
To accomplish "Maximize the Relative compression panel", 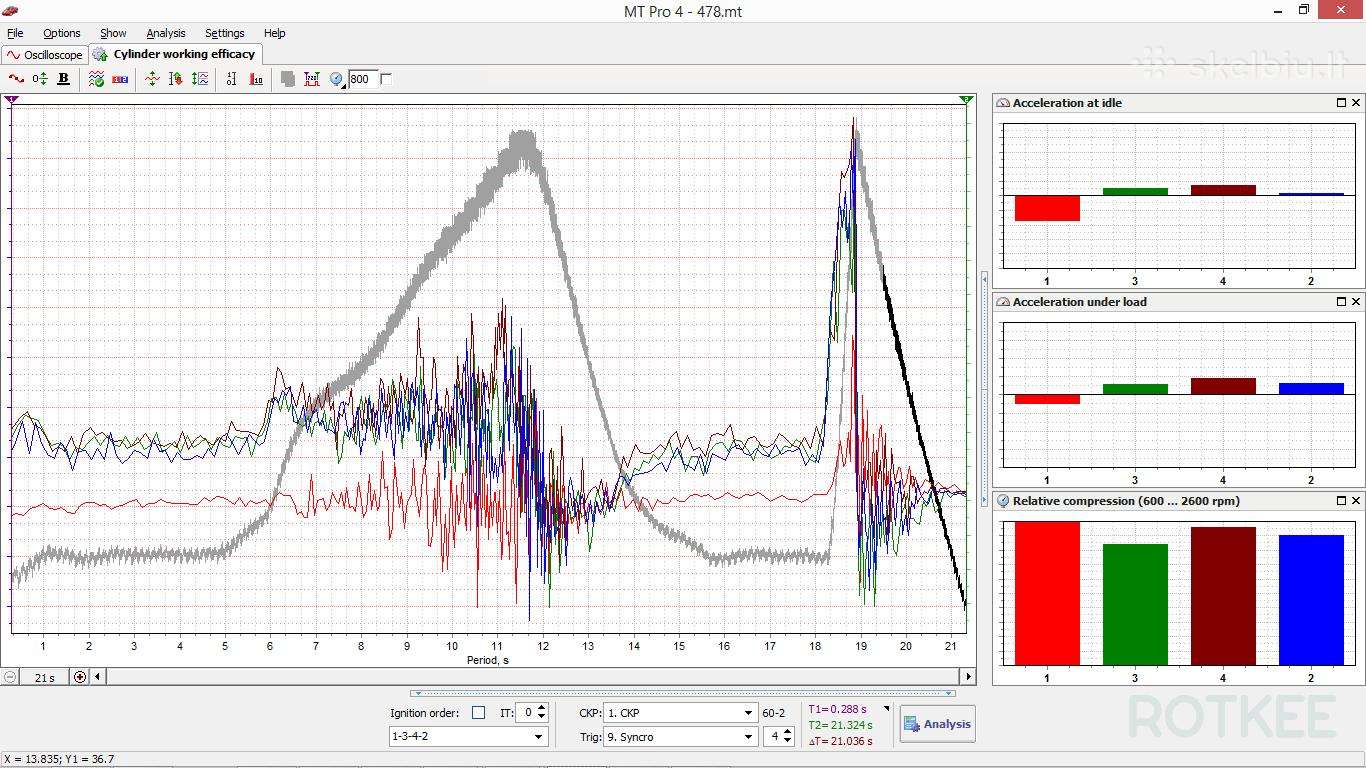I will click(1341, 500).
